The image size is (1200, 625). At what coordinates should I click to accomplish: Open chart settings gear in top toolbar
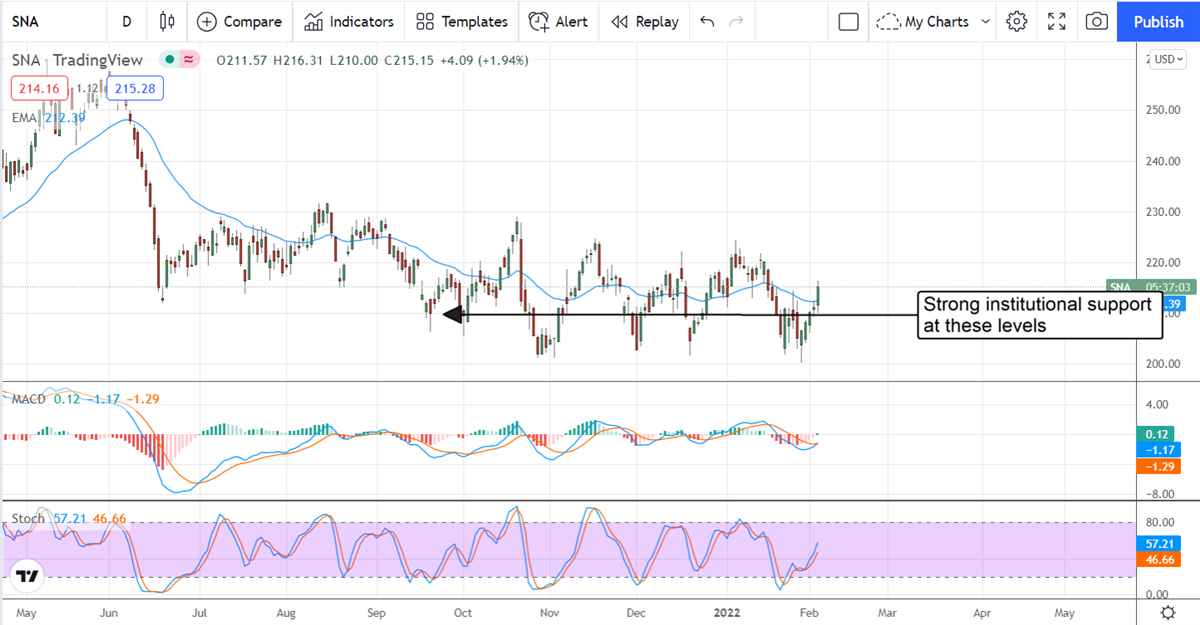(1017, 21)
